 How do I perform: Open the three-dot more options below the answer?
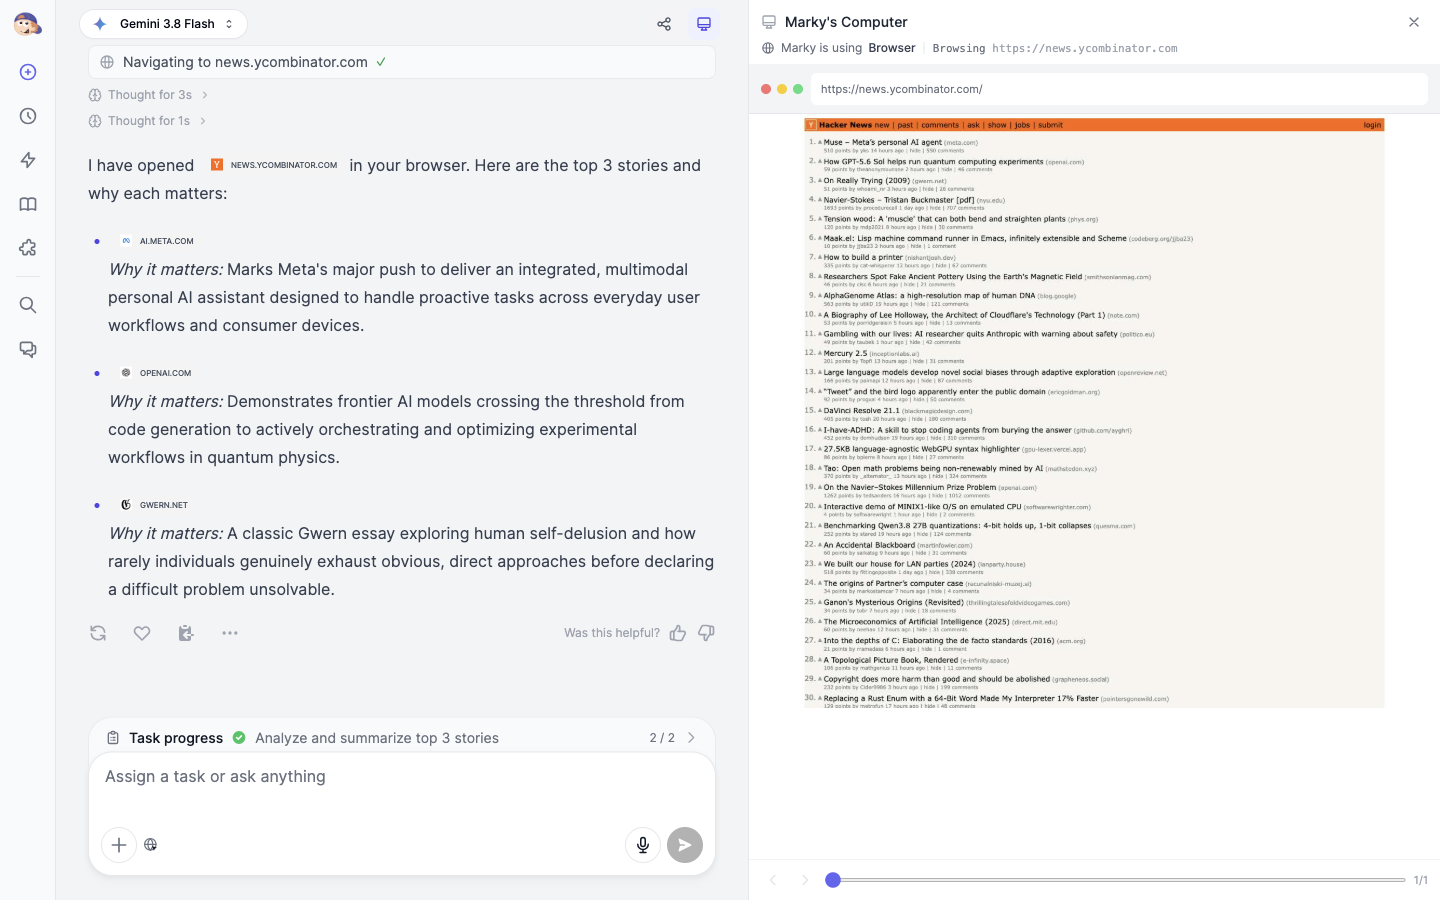pos(230,633)
